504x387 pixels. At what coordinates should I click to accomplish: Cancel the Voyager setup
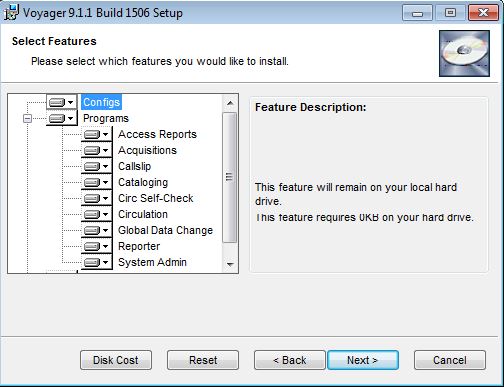pos(450,360)
